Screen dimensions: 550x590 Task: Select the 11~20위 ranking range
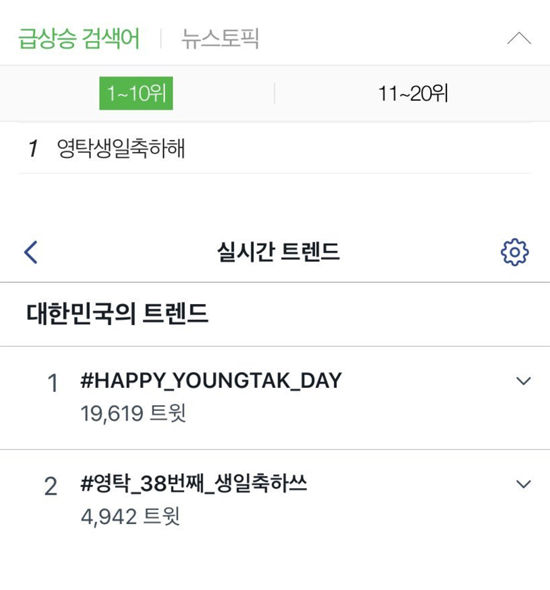point(413,93)
